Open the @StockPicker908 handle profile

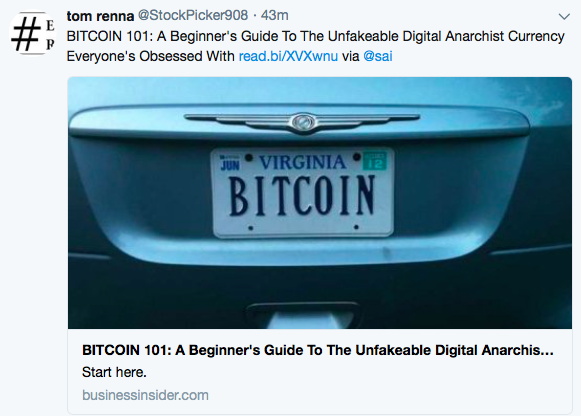point(193,16)
